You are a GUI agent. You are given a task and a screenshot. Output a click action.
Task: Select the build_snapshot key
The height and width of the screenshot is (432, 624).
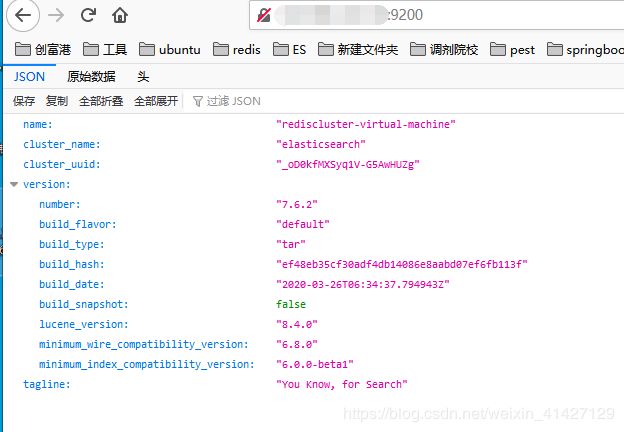(x=84, y=304)
